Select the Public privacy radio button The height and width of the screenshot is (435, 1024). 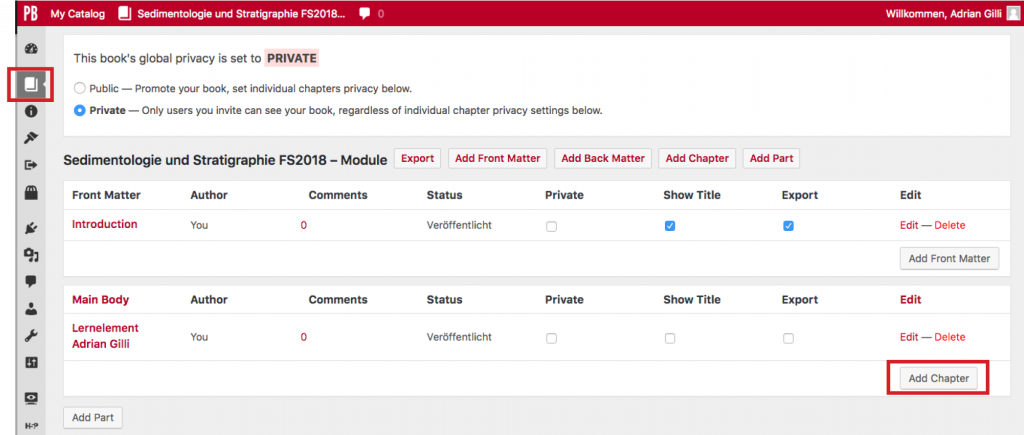[80, 88]
